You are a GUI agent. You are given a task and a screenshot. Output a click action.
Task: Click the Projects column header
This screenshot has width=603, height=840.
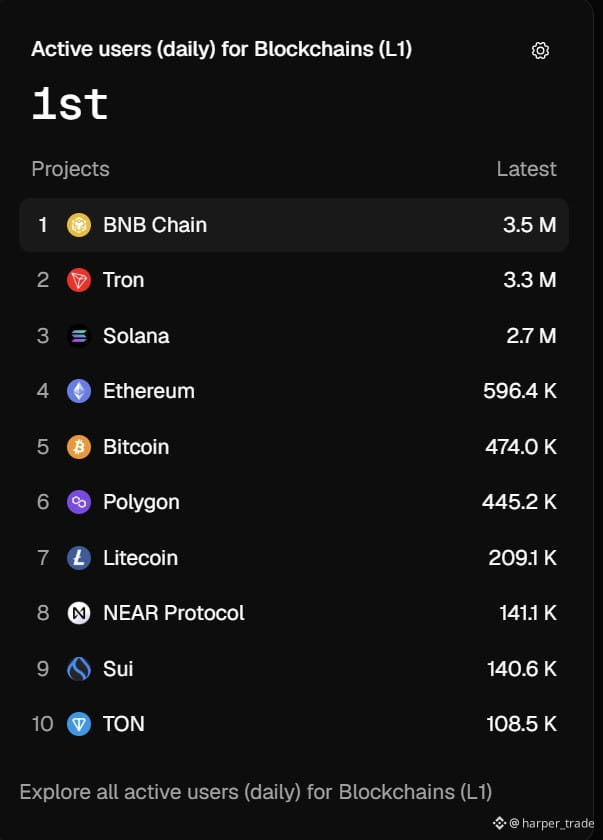click(70, 169)
